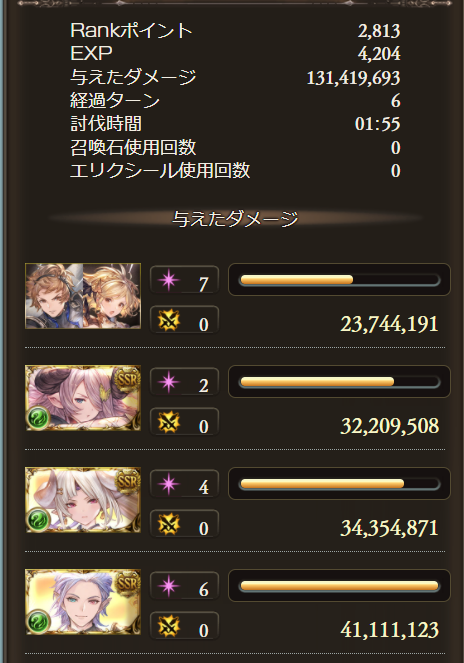Image resolution: width=464 pixels, height=663 pixels.
Task: Click the pink star icon showing 6
Action: click(168, 586)
